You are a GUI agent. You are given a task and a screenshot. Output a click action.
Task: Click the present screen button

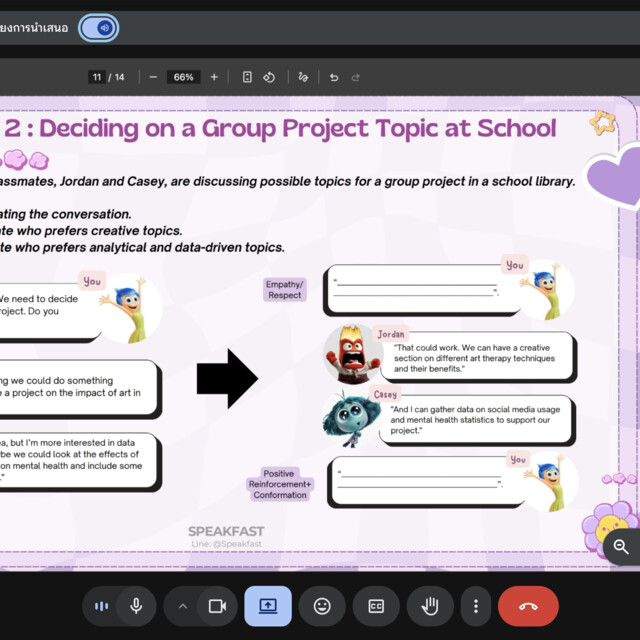pos(268,606)
